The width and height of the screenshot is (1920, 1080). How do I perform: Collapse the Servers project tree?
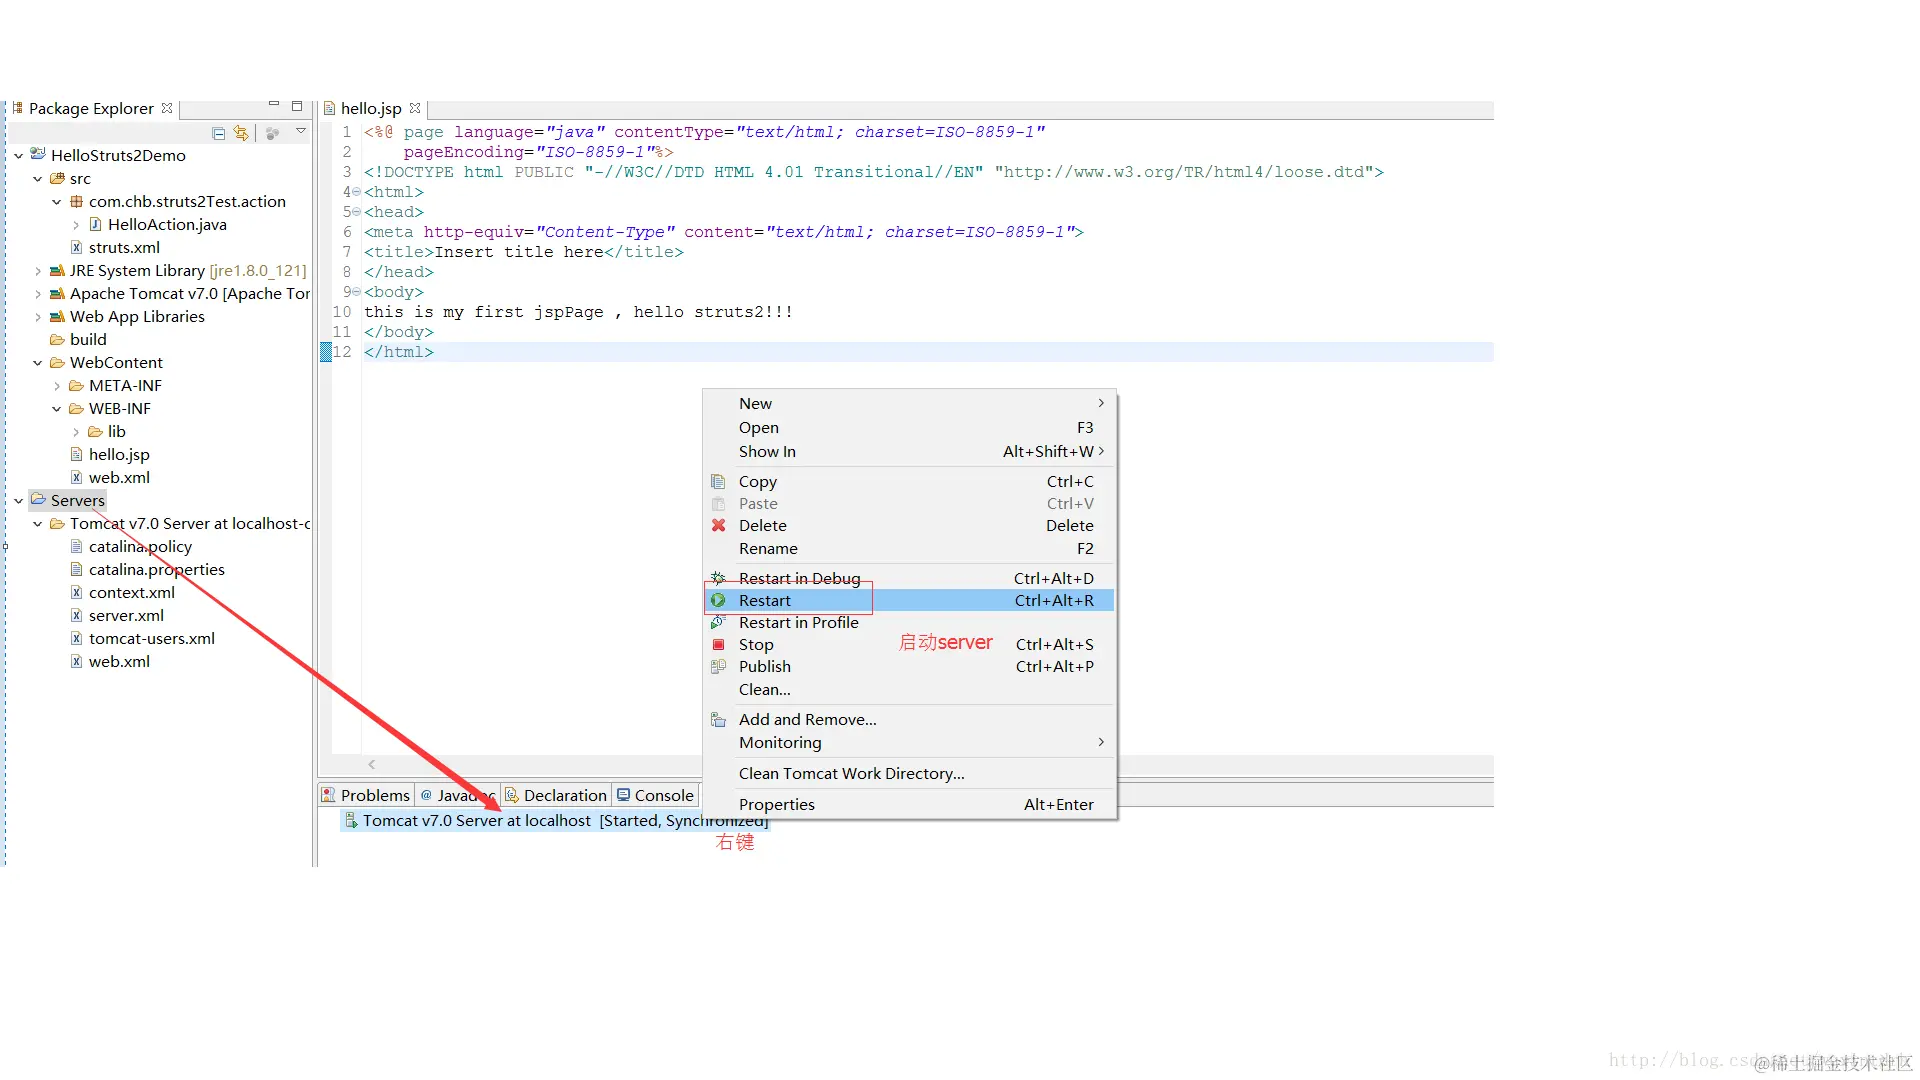[x=19, y=501]
